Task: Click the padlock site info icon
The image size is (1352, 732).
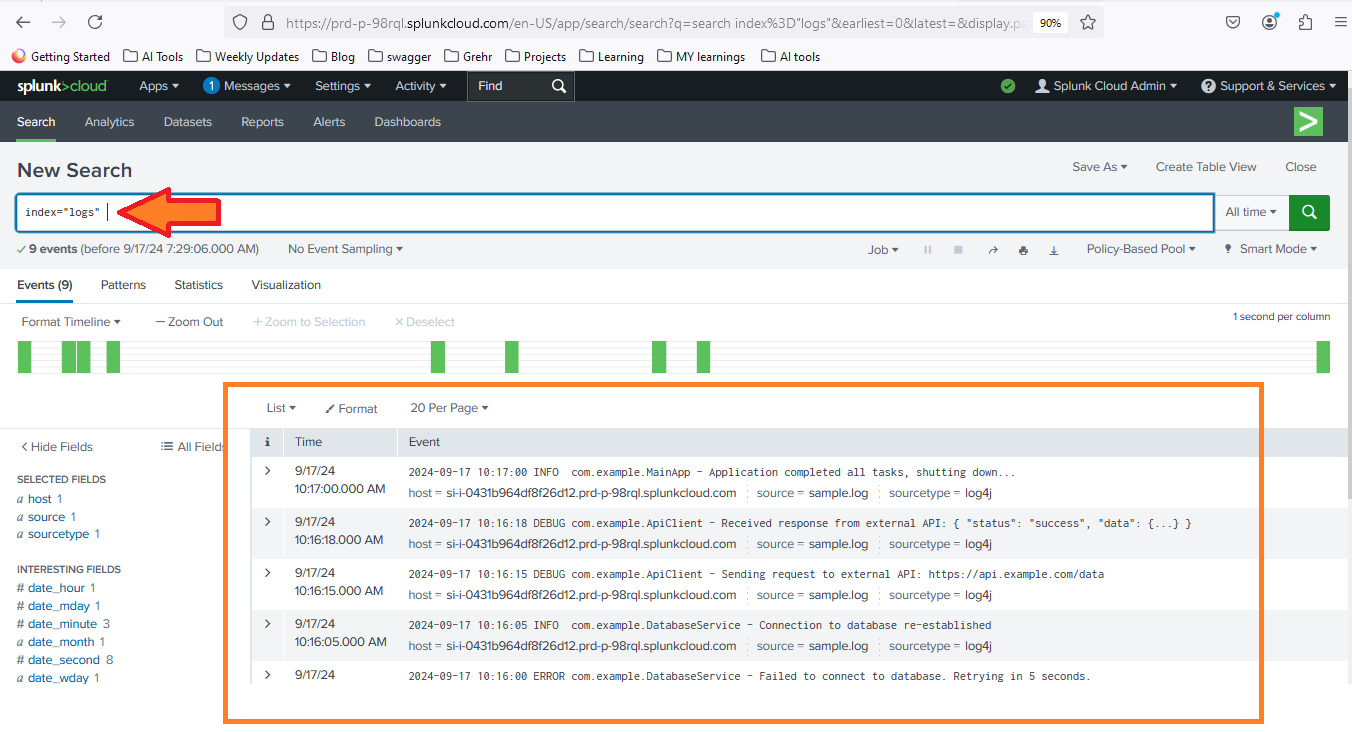Action: point(267,22)
